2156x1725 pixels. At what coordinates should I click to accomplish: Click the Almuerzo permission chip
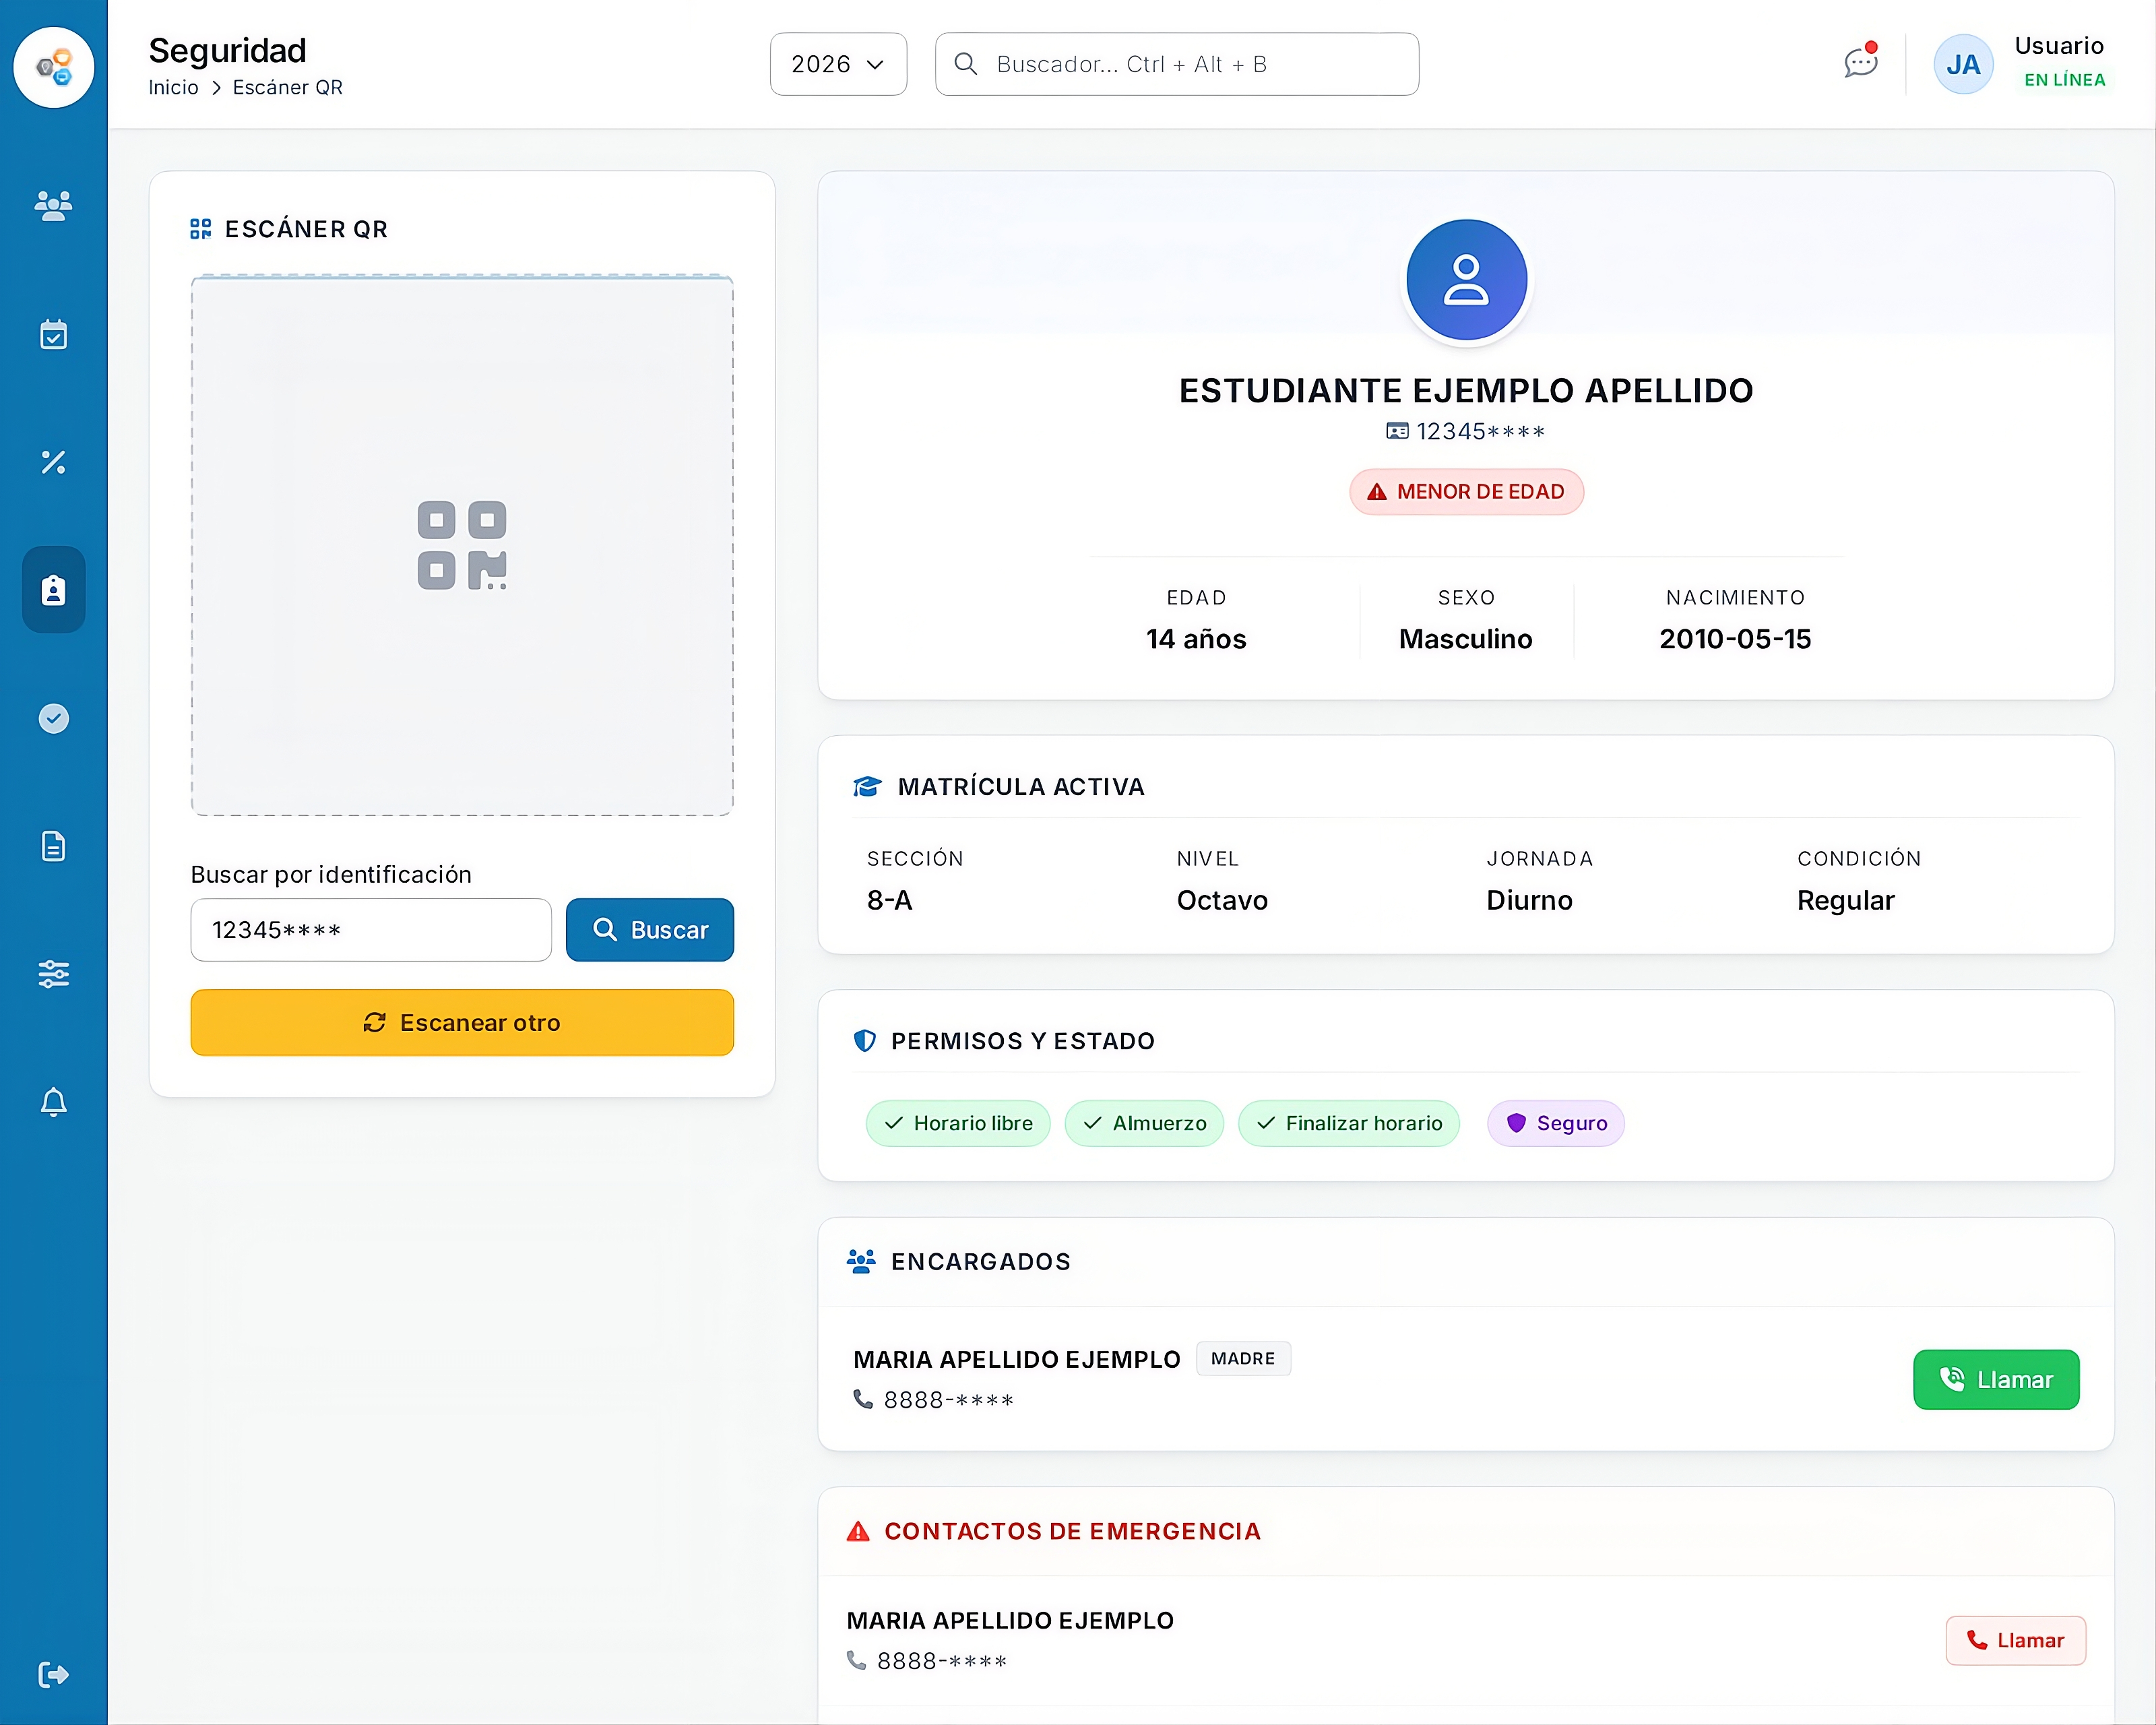pos(1144,1123)
